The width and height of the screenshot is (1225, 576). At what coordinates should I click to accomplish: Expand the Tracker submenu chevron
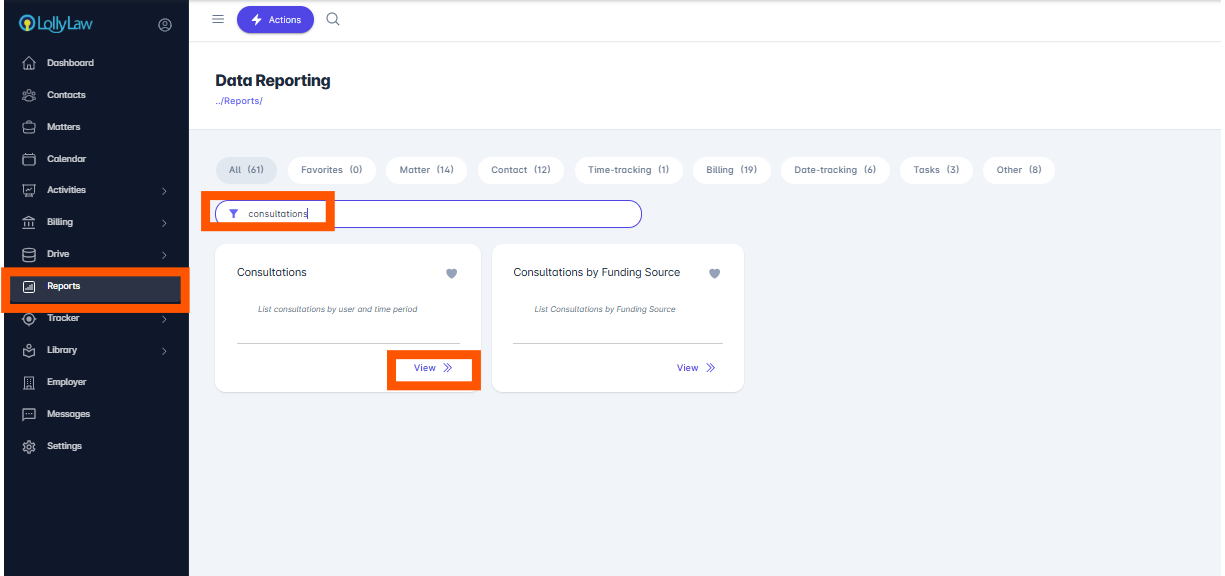[x=164, y=319]
